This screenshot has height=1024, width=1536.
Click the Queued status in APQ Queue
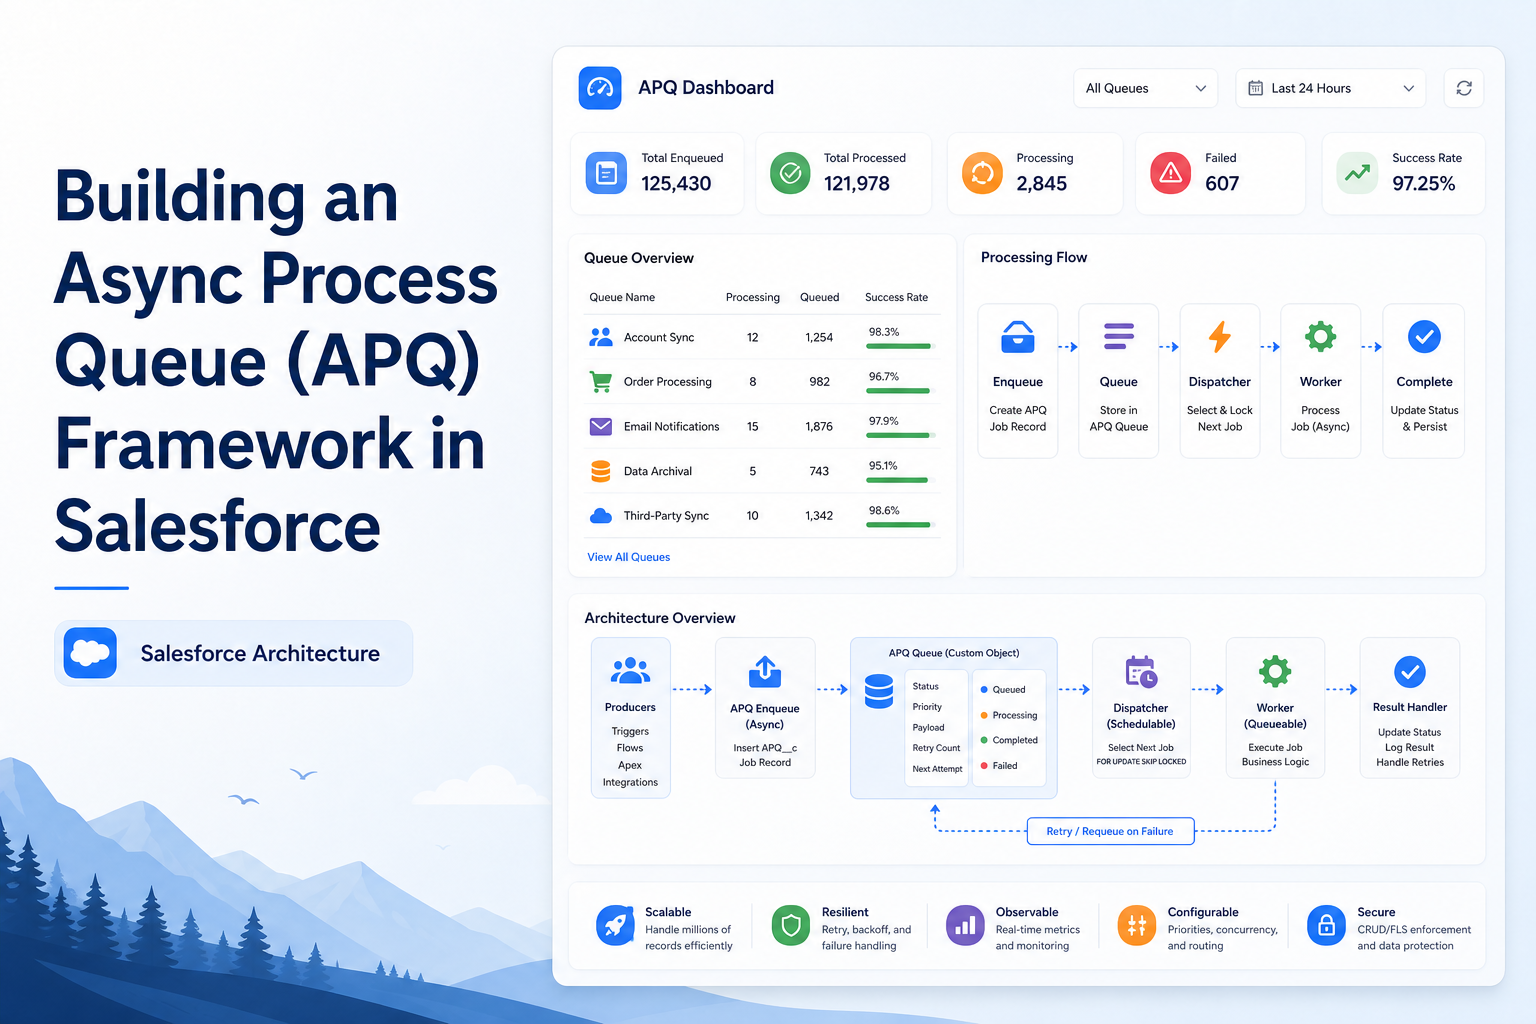click(x=1003, y=690)
